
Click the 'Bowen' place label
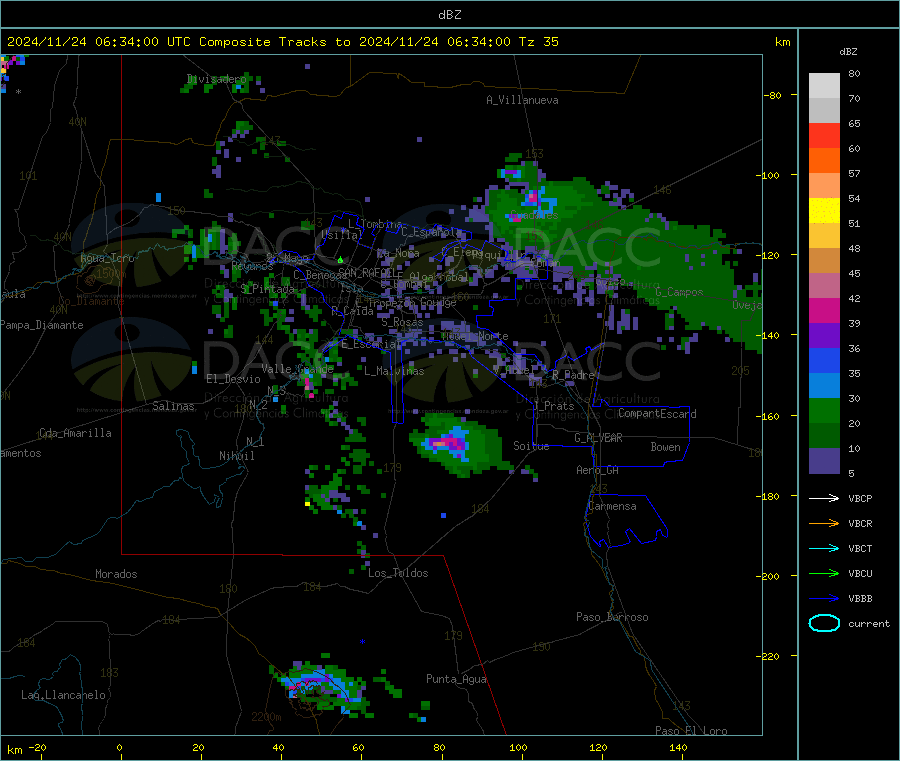point(665,447)
